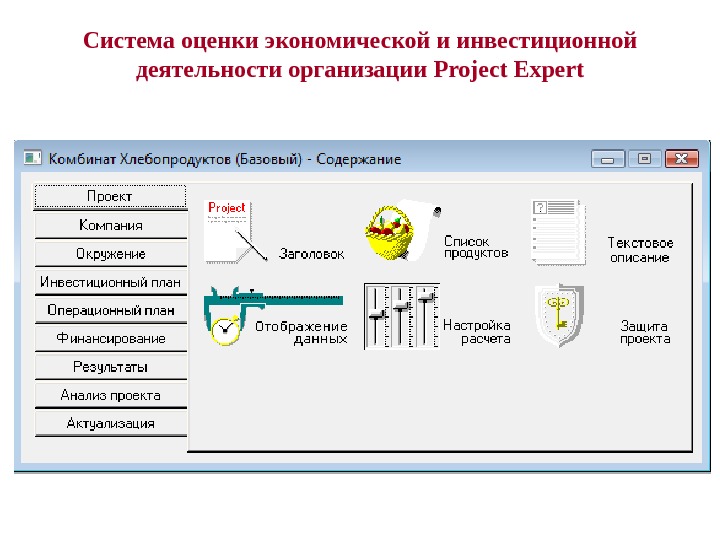Click the Защита проекта label
Image resolution: width=720 pixels, height=540 pixels.
point(645,332)
